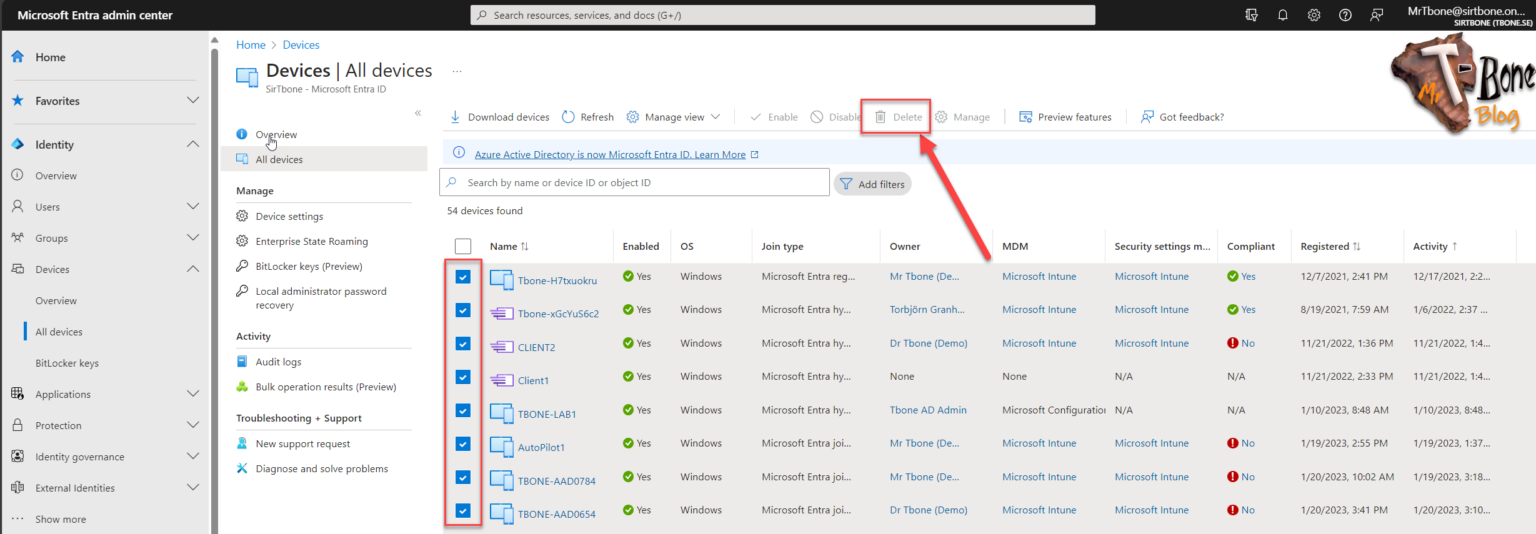Open portal settings gear icon
This screenshot has height=534, width=1536.
[x=1314, y=15]
